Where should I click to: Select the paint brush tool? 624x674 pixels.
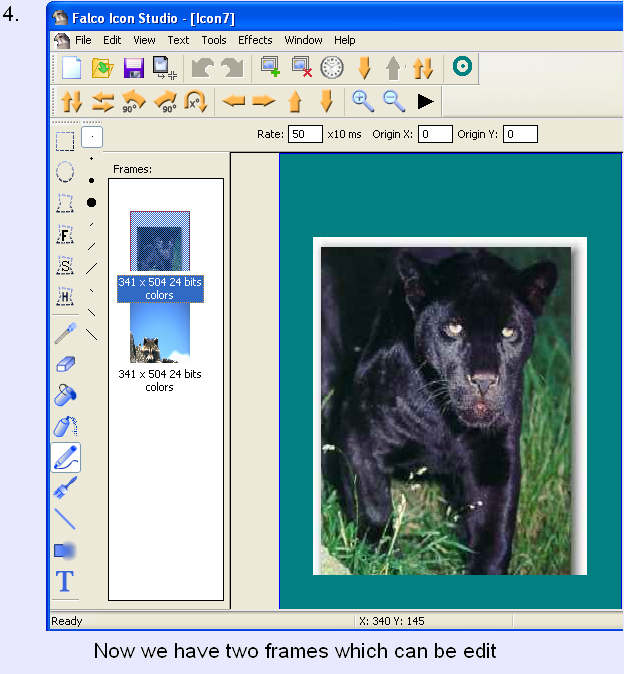[66, 488]
